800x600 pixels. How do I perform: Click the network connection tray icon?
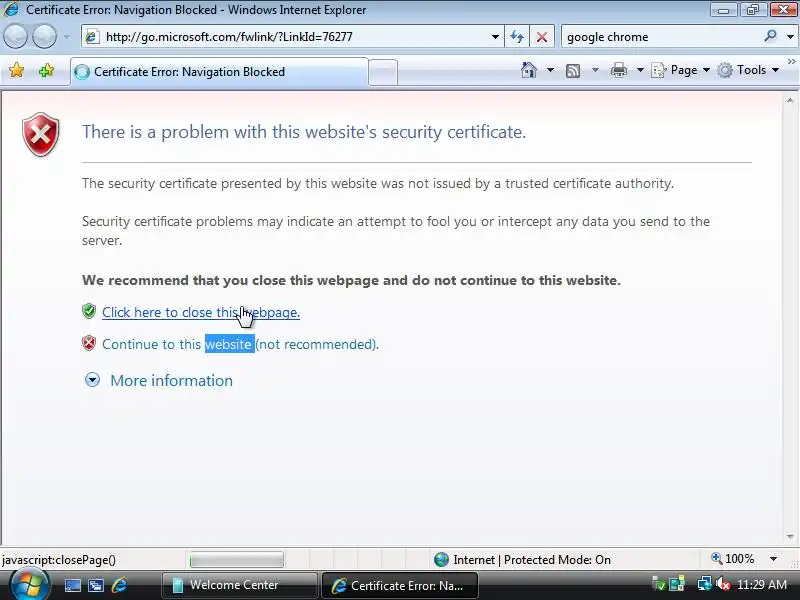click(x=704, y=584)
